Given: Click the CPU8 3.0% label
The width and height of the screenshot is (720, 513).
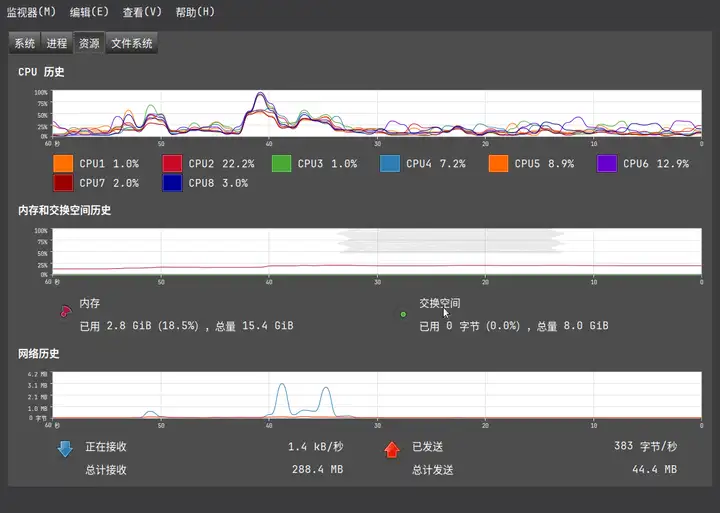Looking at the screenshot, I should point(218,183).
